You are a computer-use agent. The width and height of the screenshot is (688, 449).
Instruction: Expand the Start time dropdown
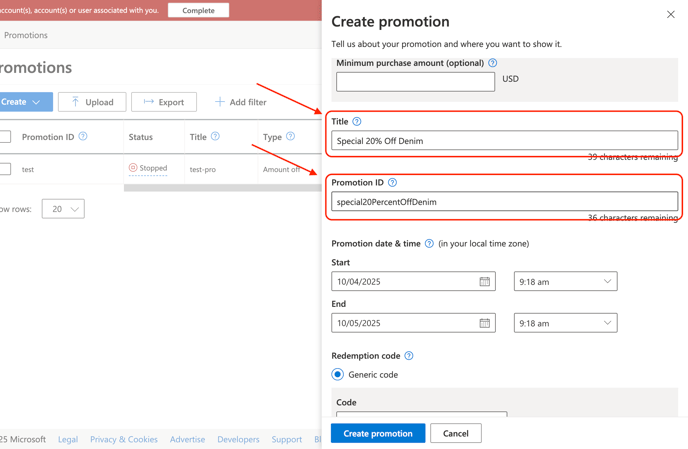coord(565,282)
